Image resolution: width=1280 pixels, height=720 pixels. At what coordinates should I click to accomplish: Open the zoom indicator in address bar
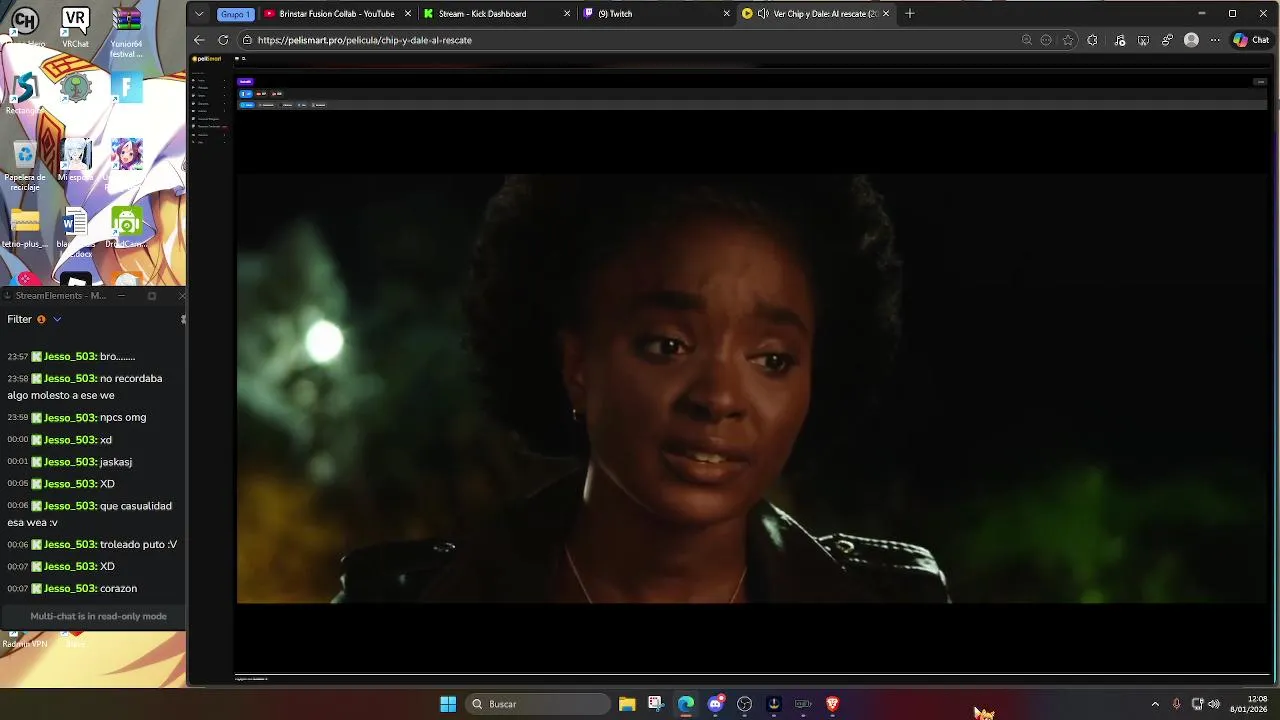coord(1026,40)
